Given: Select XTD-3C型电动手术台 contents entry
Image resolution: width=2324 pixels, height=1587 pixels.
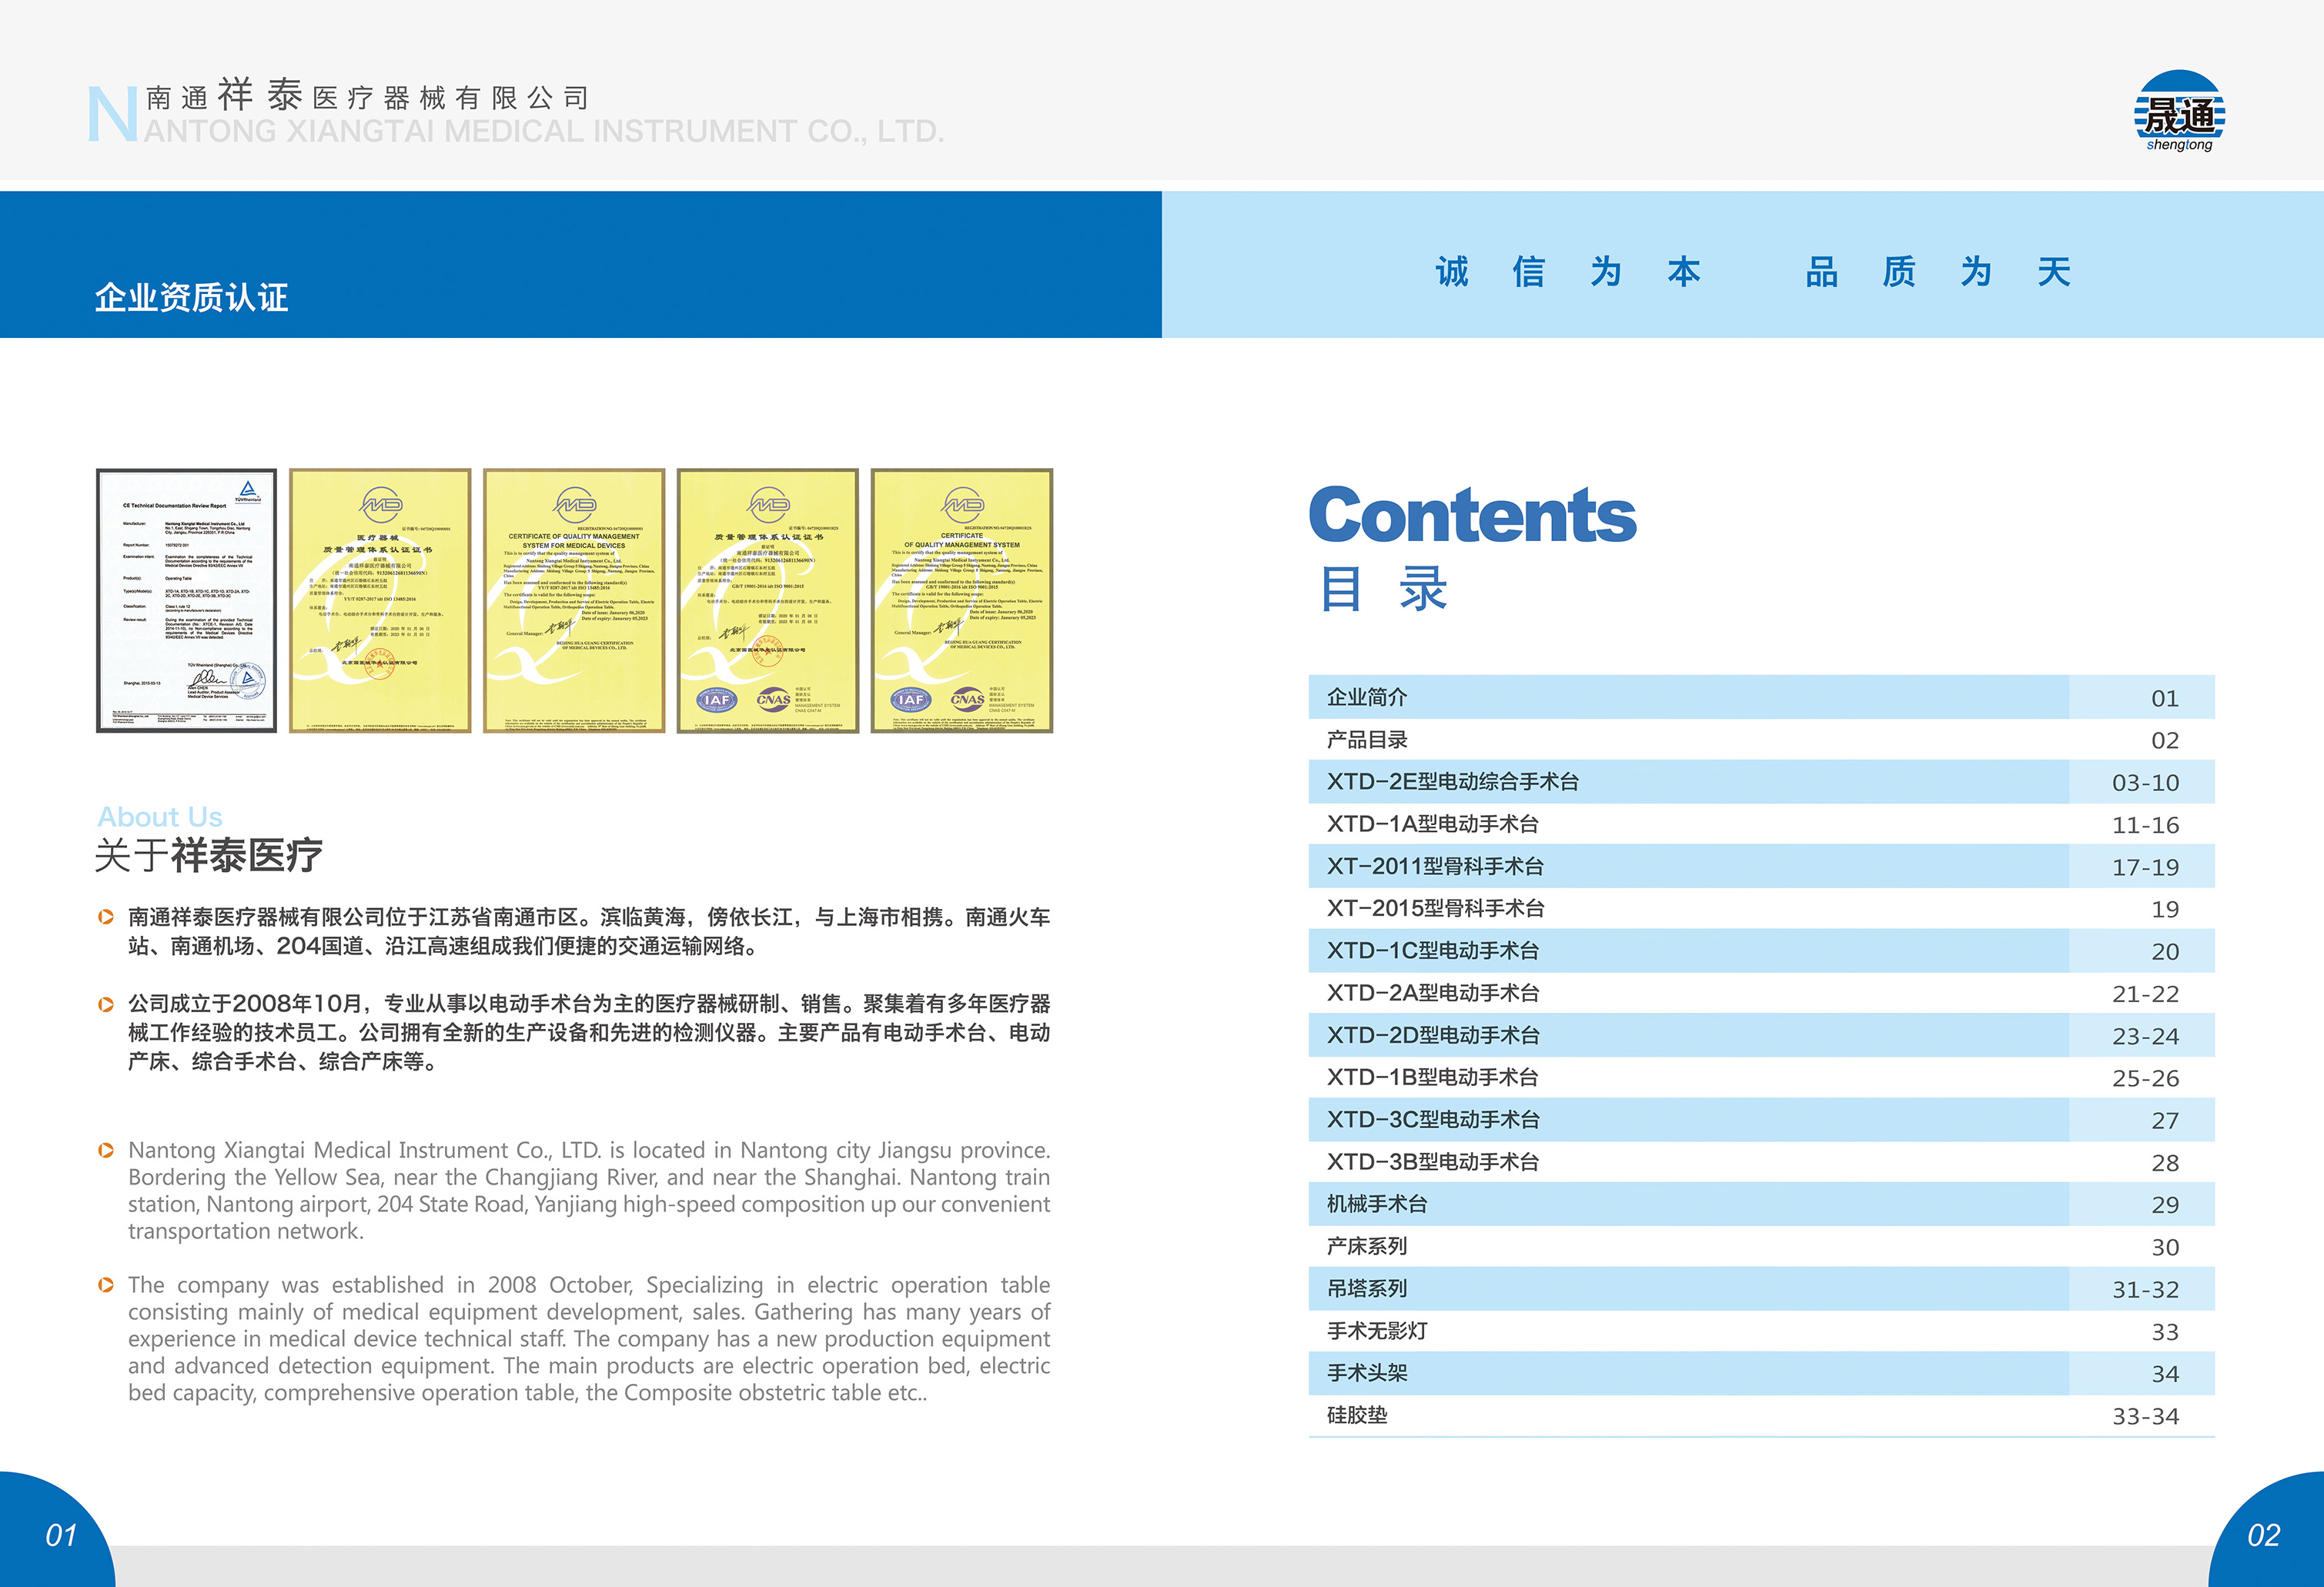Looking at the screenshot, I should 1761,1119.
